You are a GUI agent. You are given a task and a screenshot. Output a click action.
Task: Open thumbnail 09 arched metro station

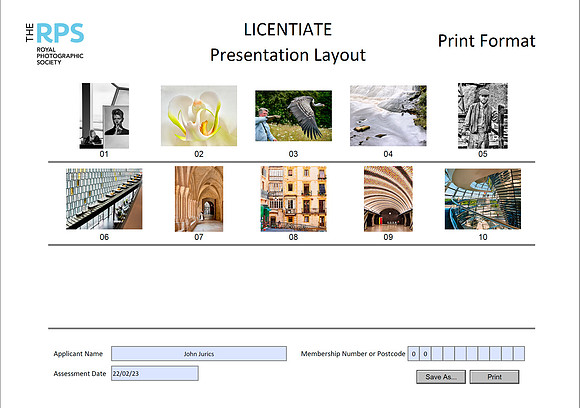pos(388,199)
